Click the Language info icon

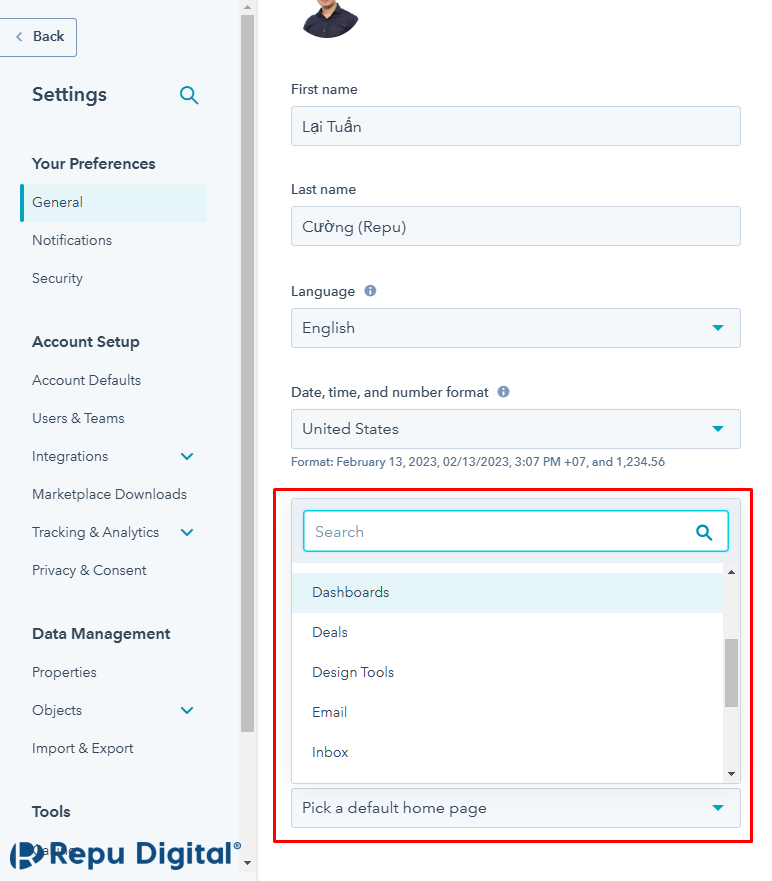[x=370, y=290]
